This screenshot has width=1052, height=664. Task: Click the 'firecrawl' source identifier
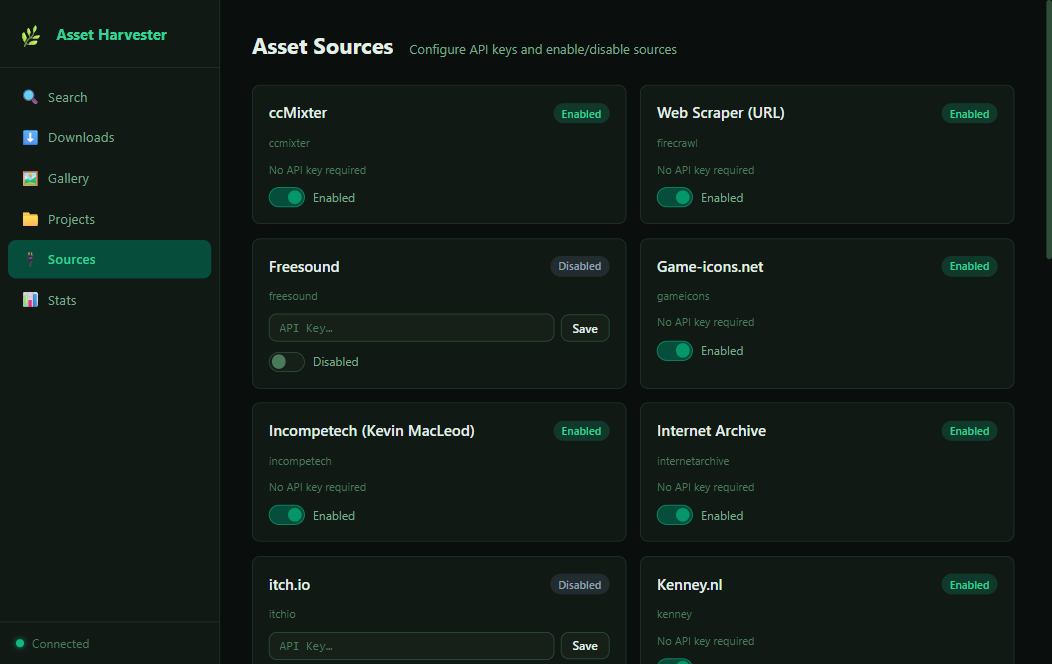click(677, 143)
